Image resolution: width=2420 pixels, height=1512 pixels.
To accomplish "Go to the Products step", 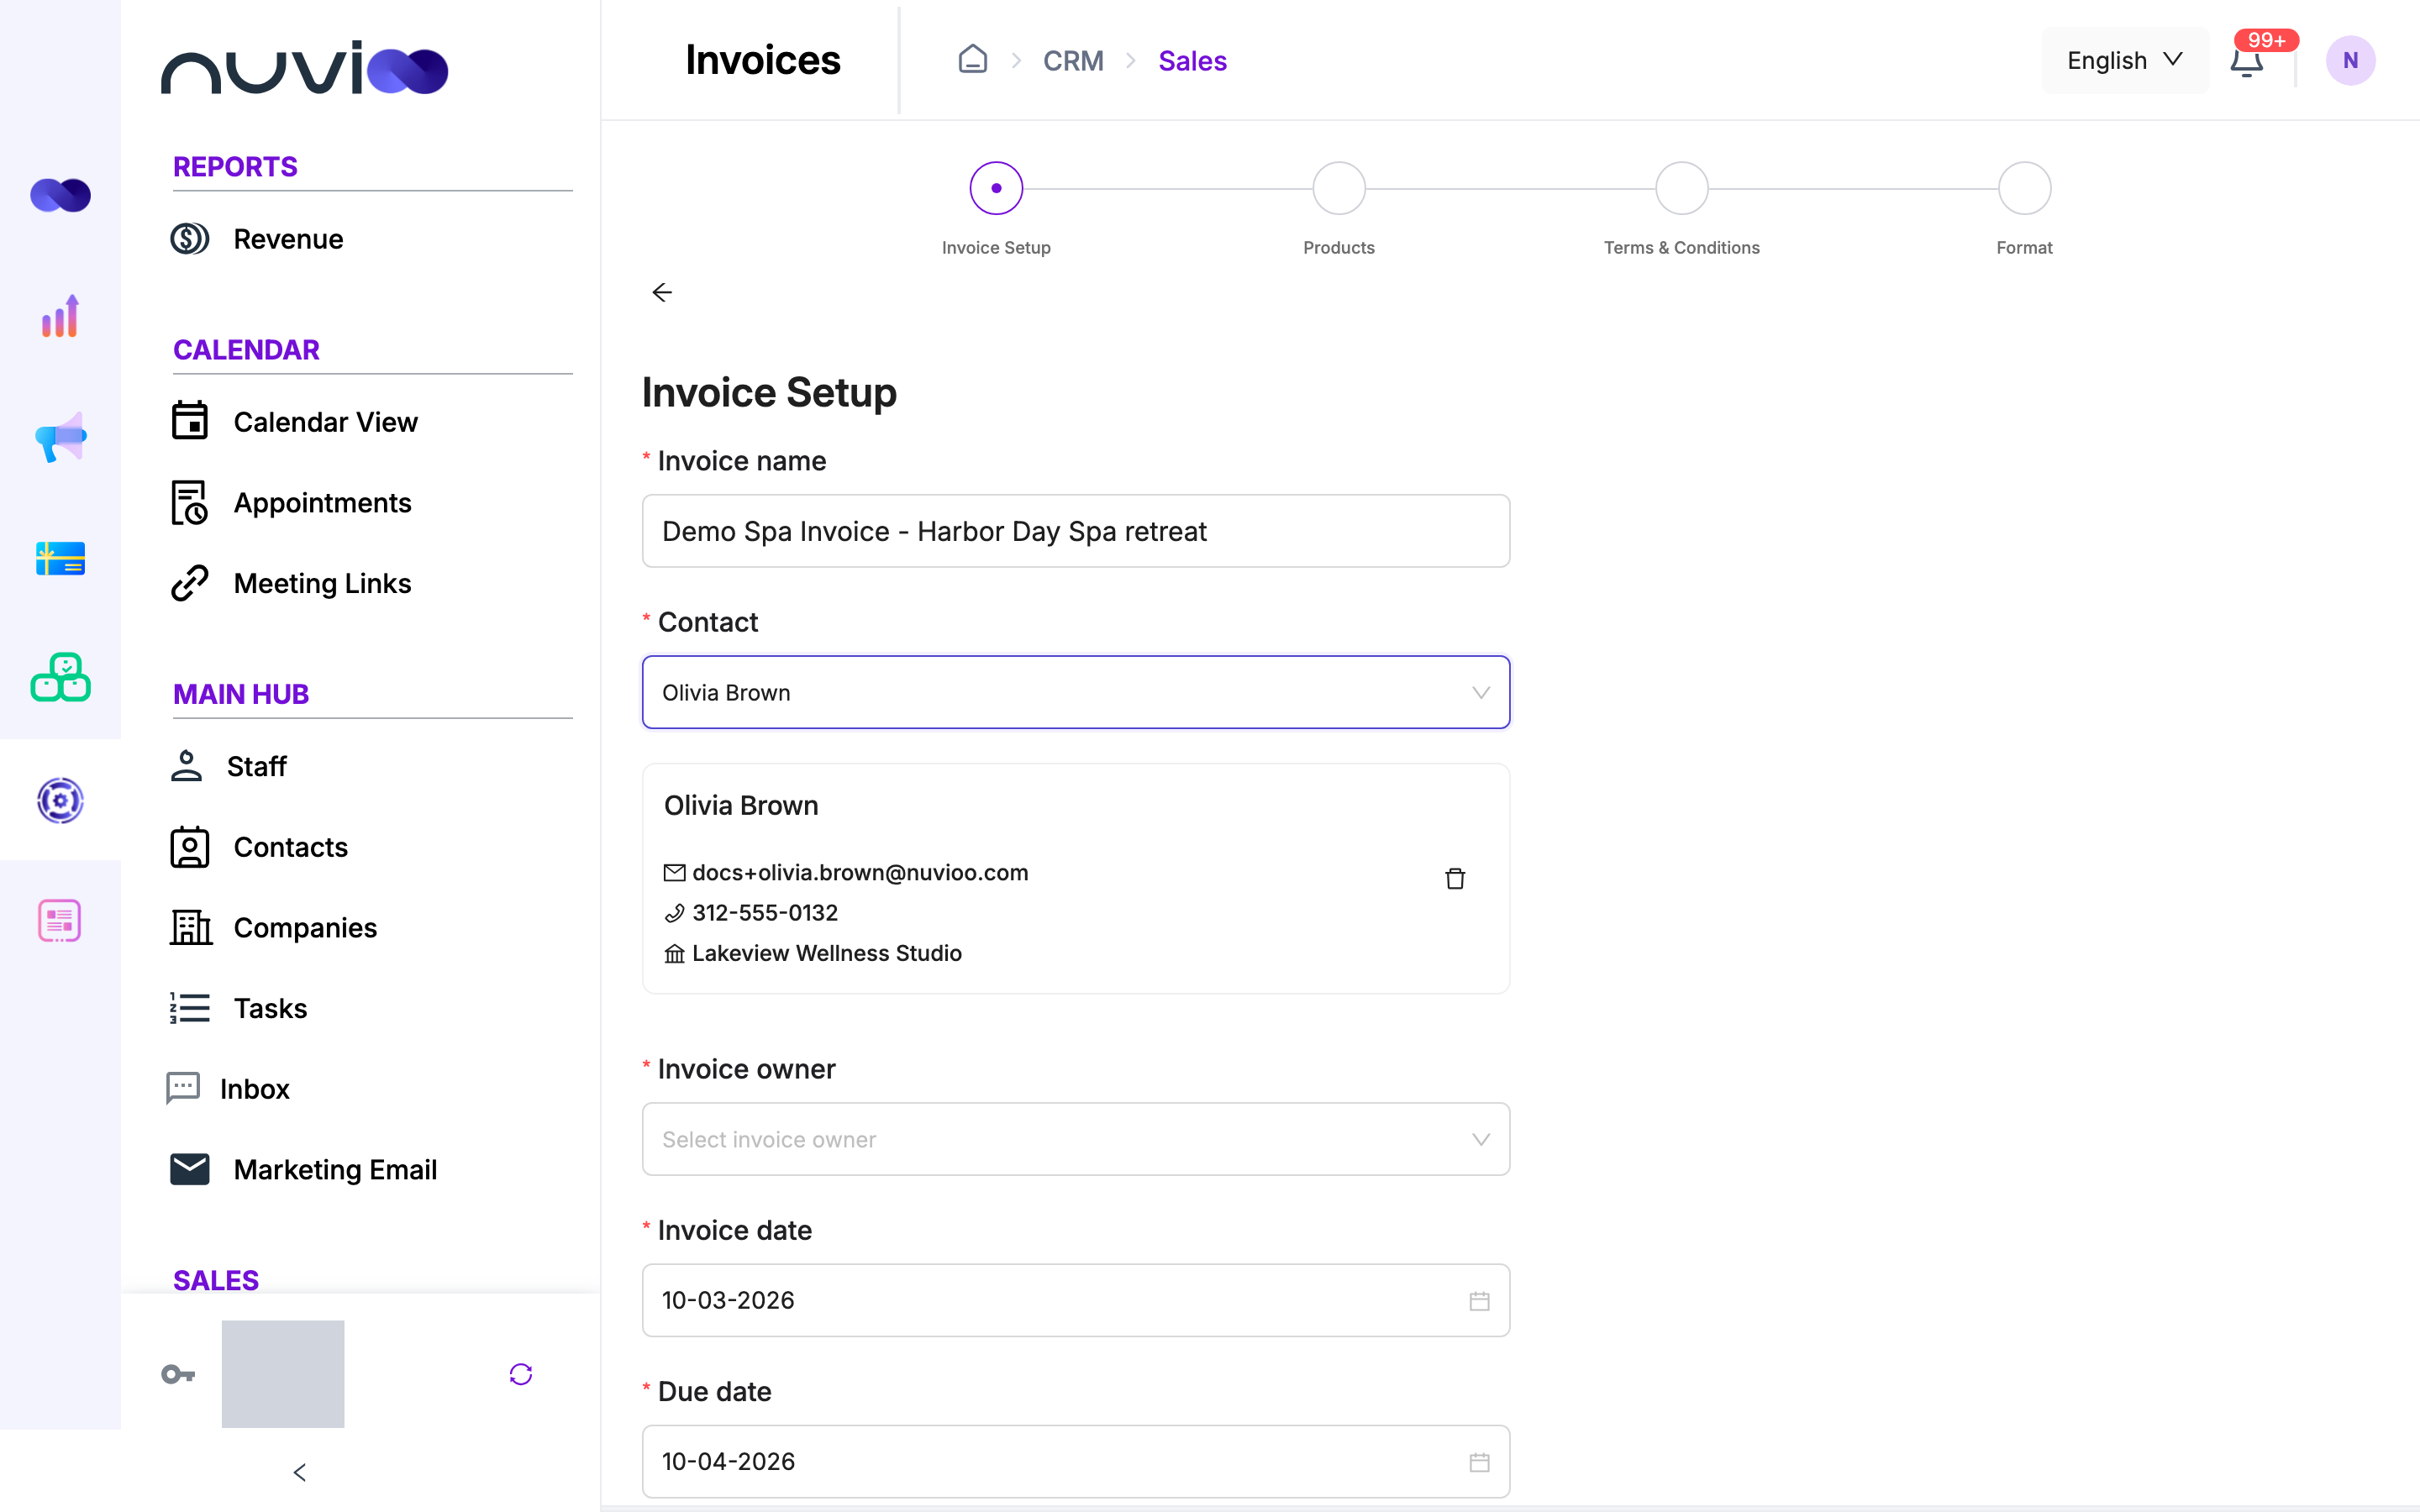I will tap(1338, 188).
